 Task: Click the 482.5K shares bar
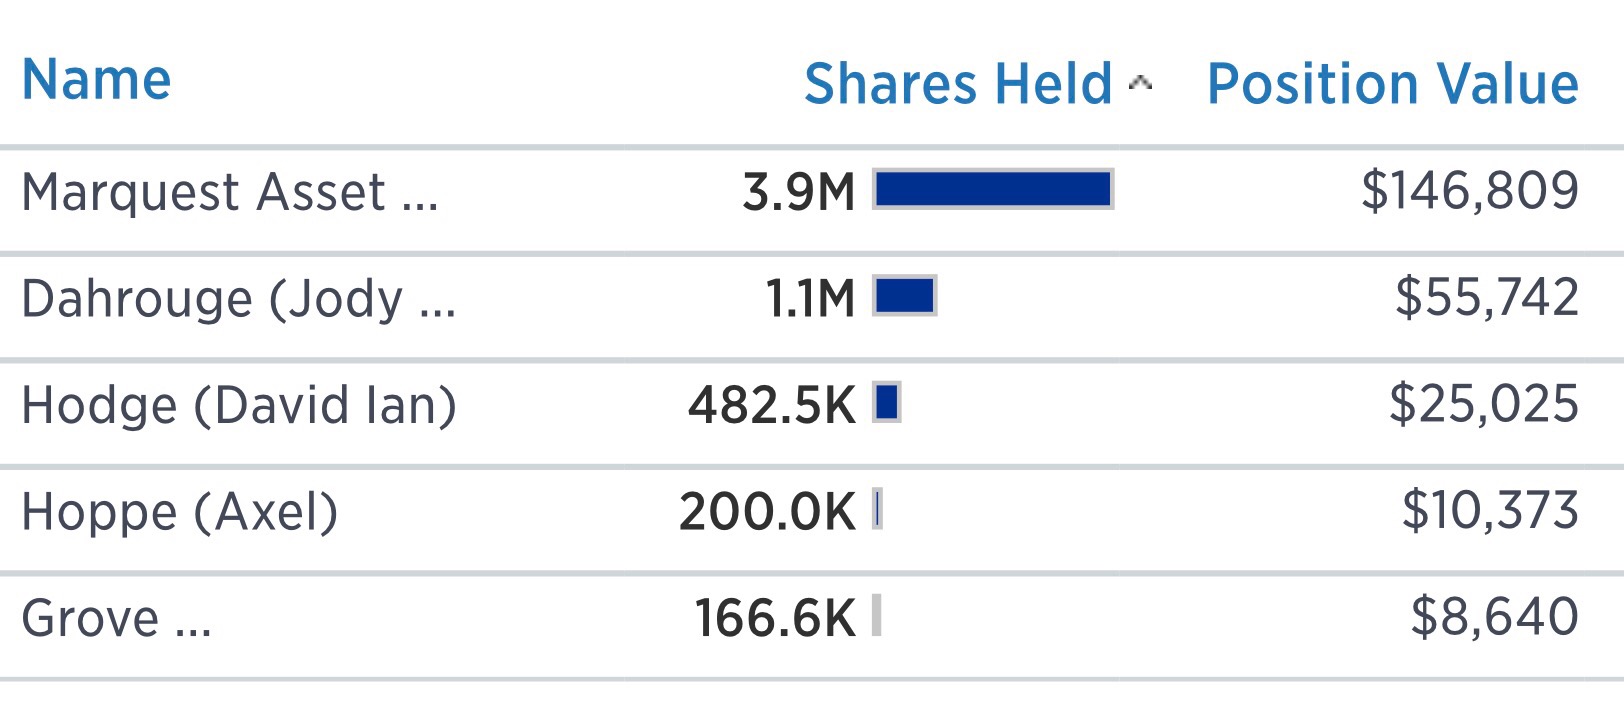click(887, 403)
